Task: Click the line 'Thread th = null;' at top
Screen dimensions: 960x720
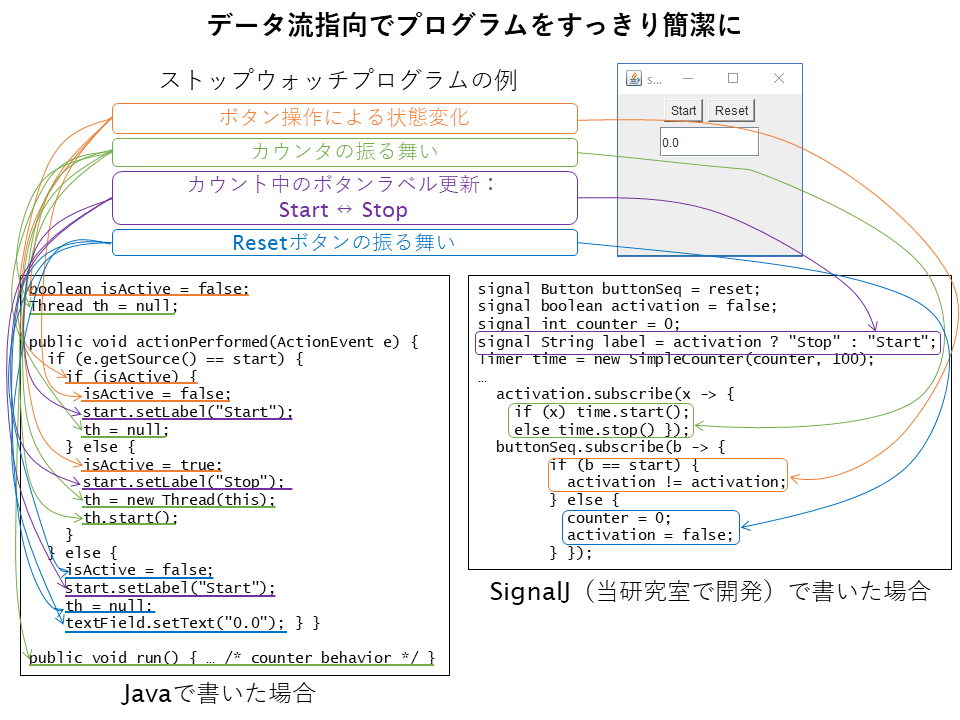Action: click(x=103, y=306)
